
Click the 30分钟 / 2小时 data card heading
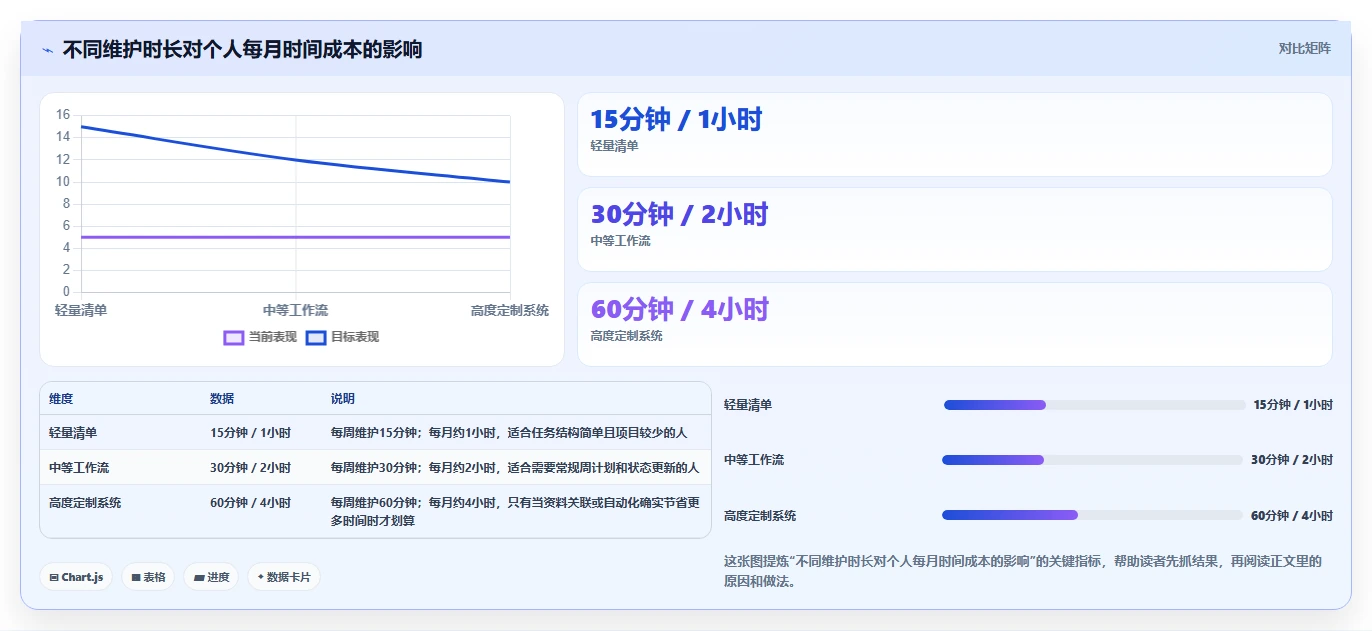[679, 215]
